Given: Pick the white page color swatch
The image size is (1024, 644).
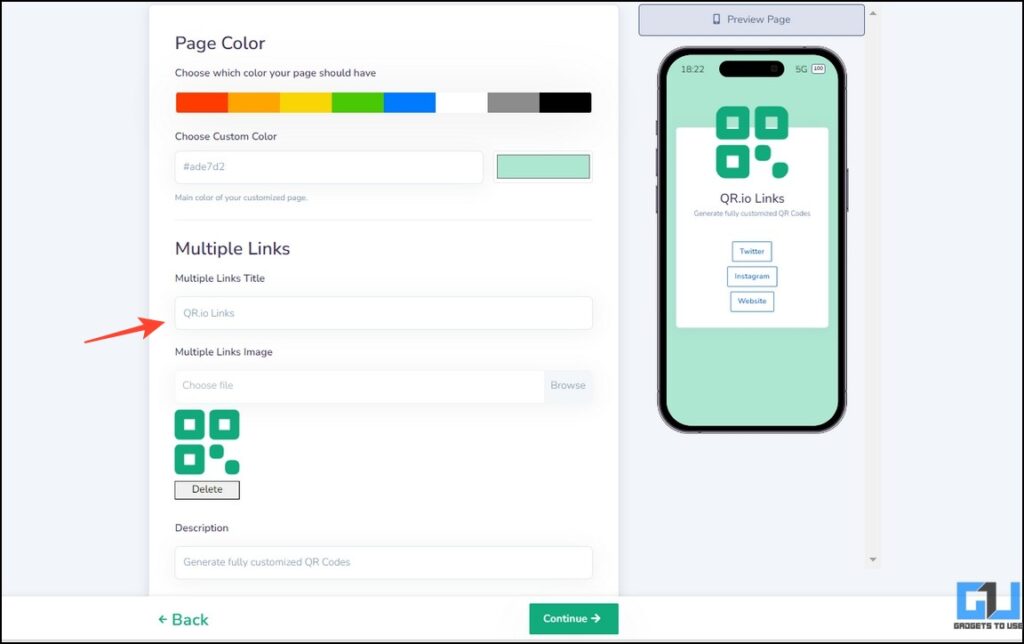Looking at the screenshot, I should click(462, 103).
